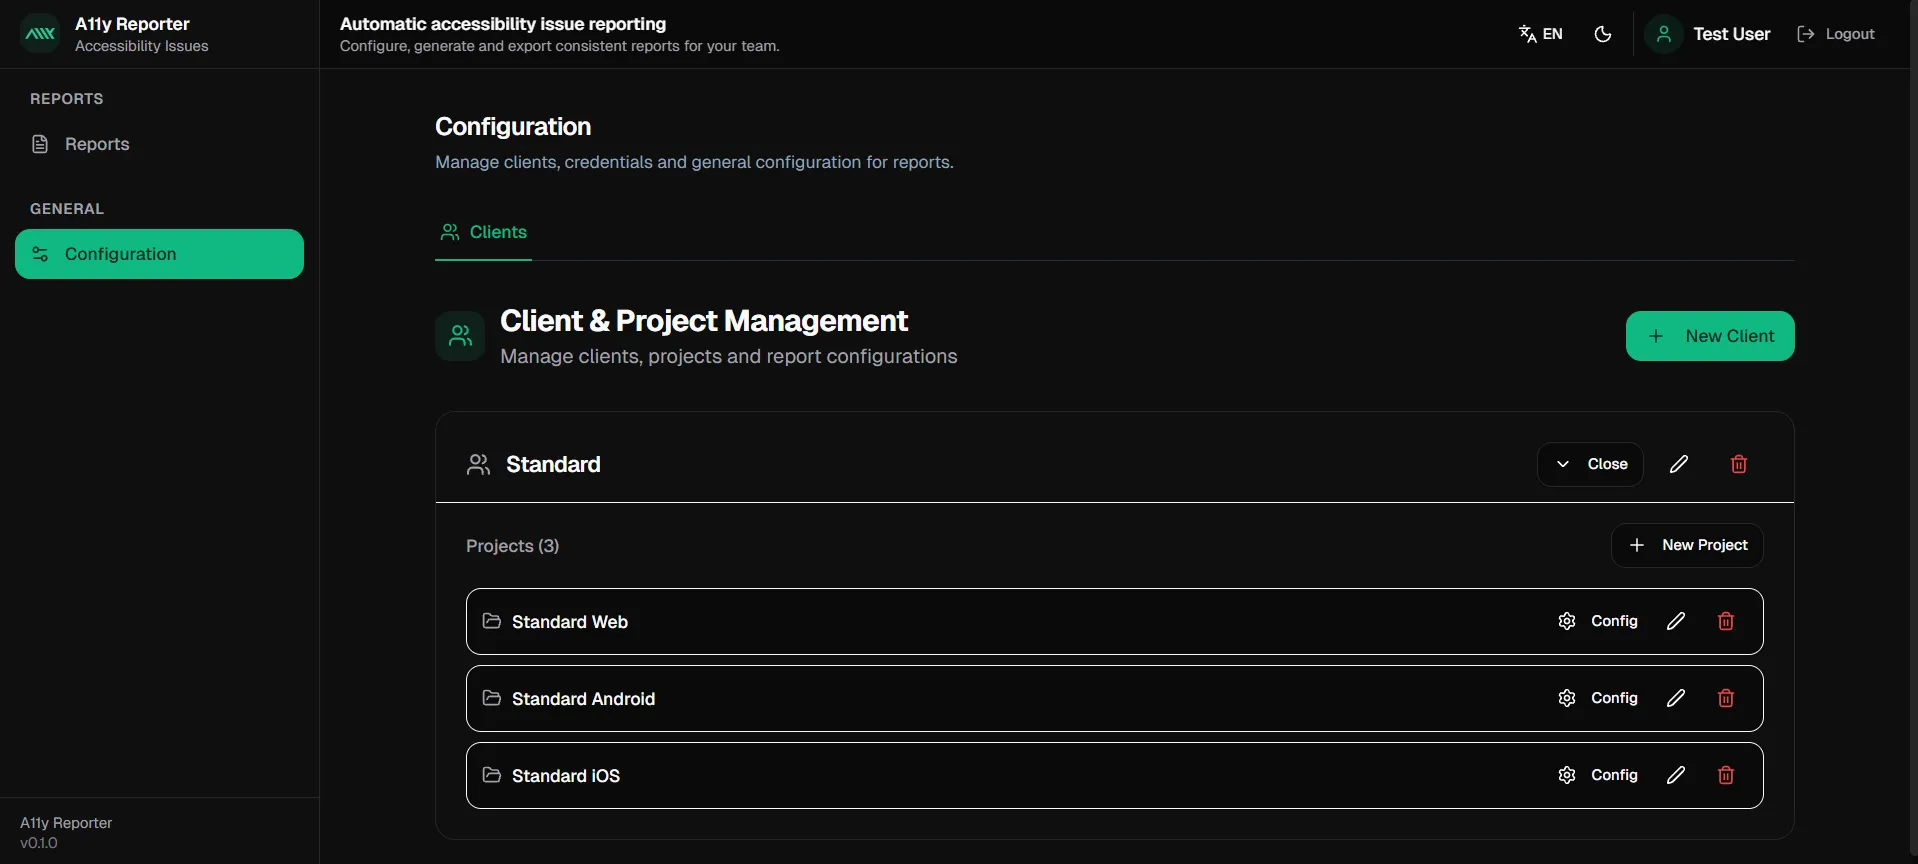Log out using the Logout link
The height and width of the screenshot is (864, 1918).
[x=1836, y=34]
